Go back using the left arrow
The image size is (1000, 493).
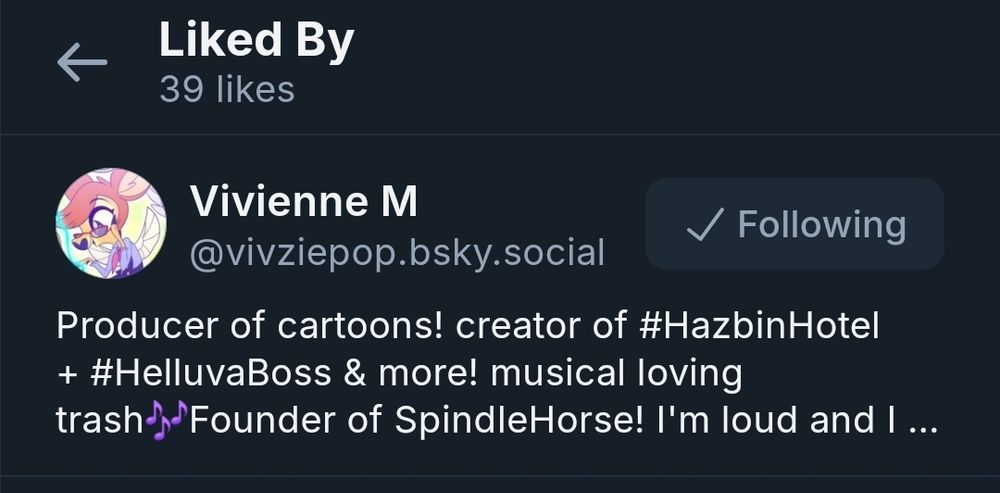coord(82,63)
